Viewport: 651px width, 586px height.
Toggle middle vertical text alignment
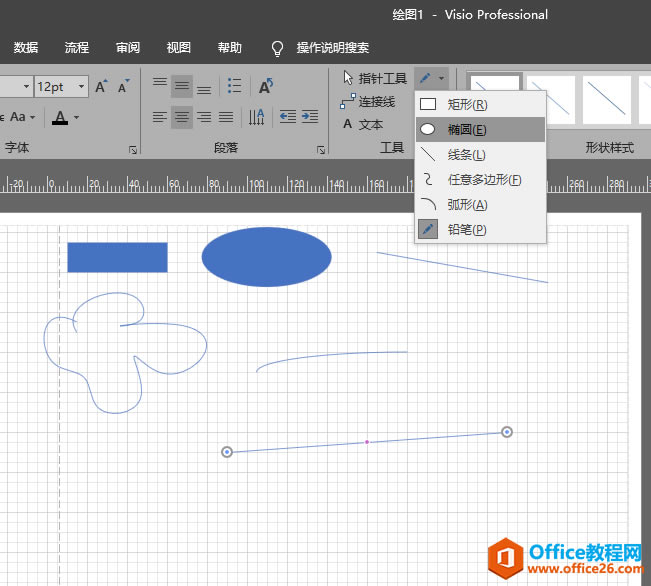tap(181, 86)
